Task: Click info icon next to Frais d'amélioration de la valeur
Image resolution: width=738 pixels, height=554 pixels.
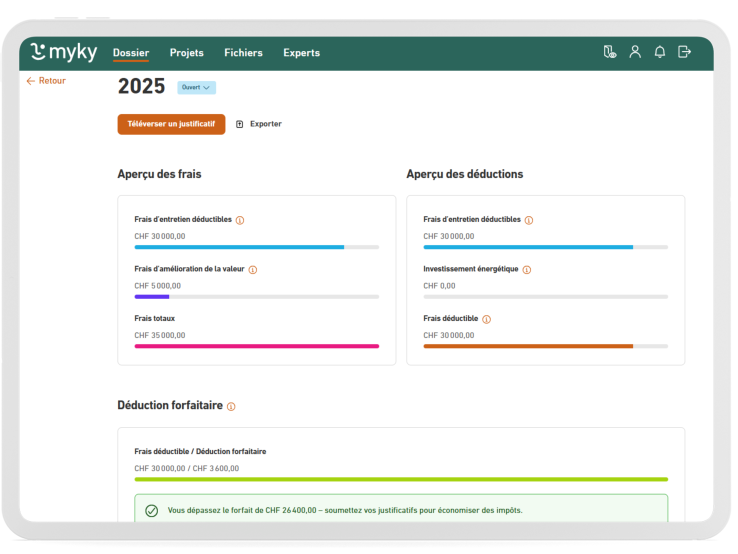Action: tap(253, 270)
